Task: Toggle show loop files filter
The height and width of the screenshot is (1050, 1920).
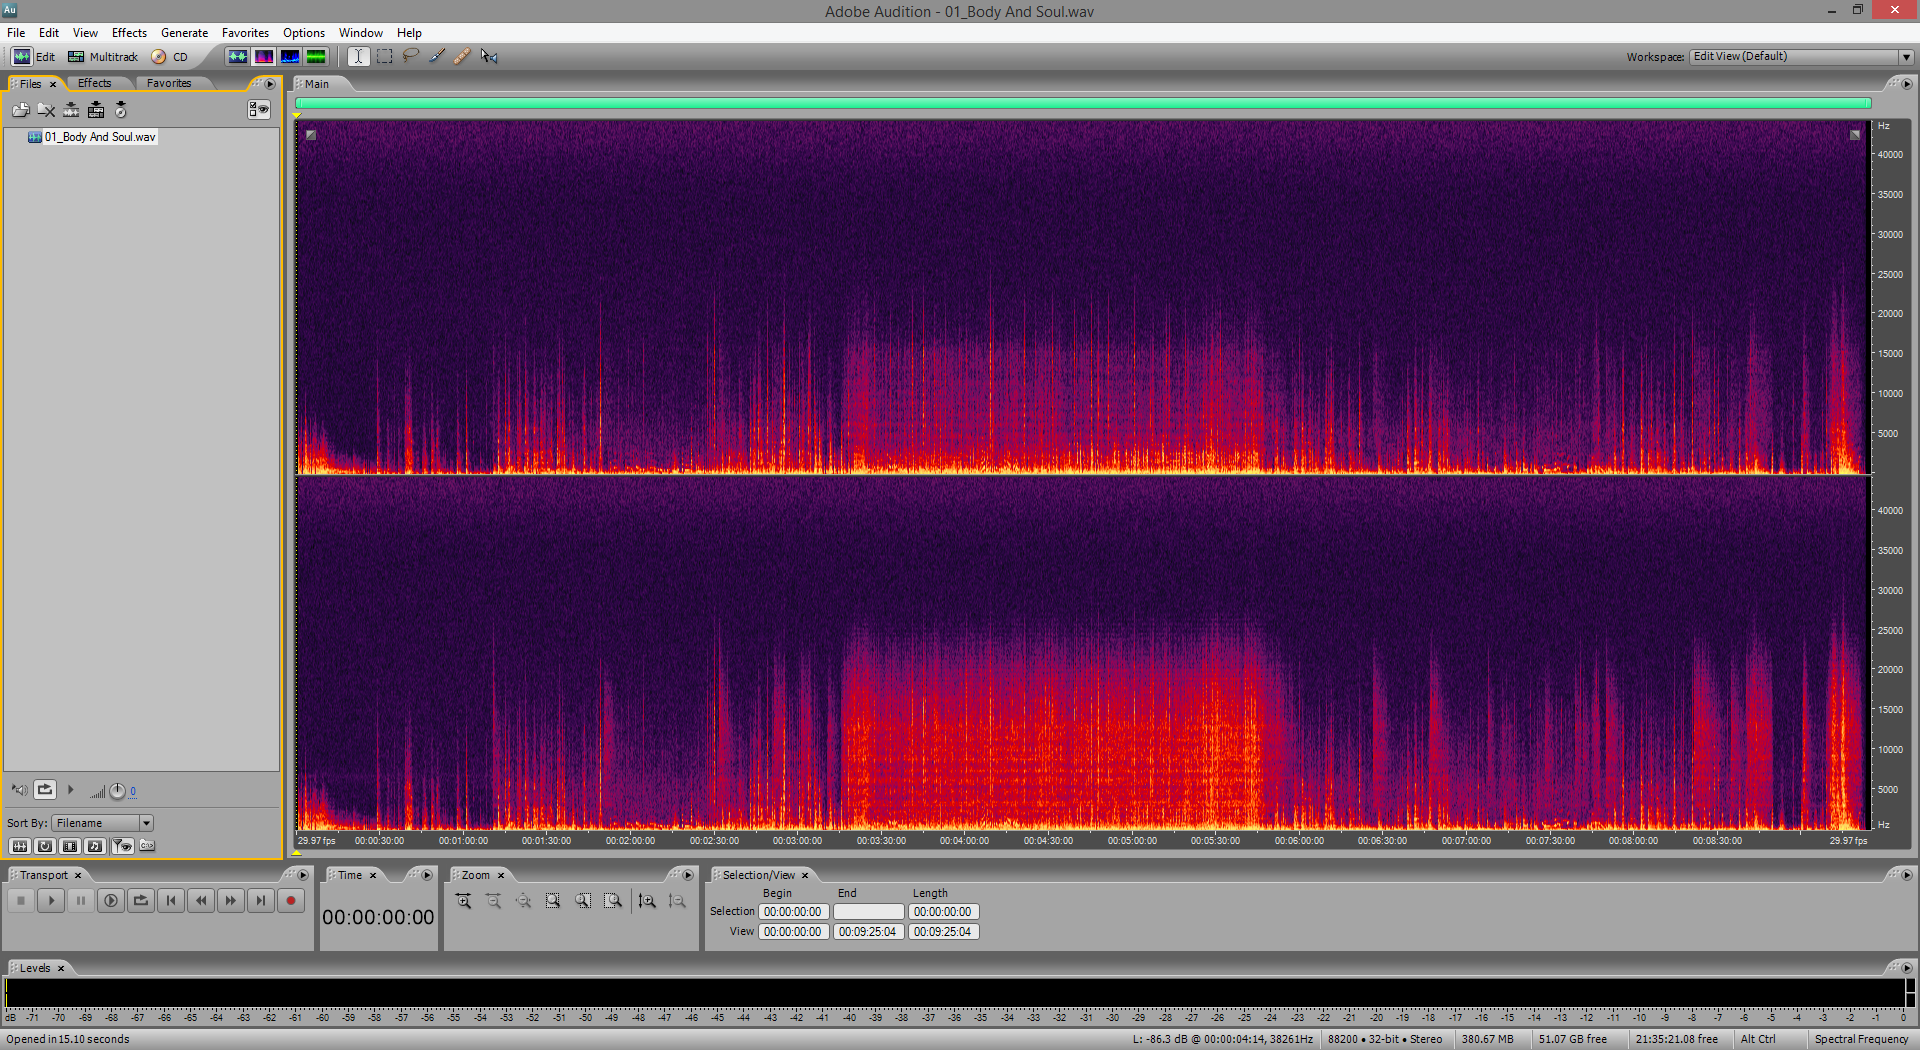Action: pos(45,846)
